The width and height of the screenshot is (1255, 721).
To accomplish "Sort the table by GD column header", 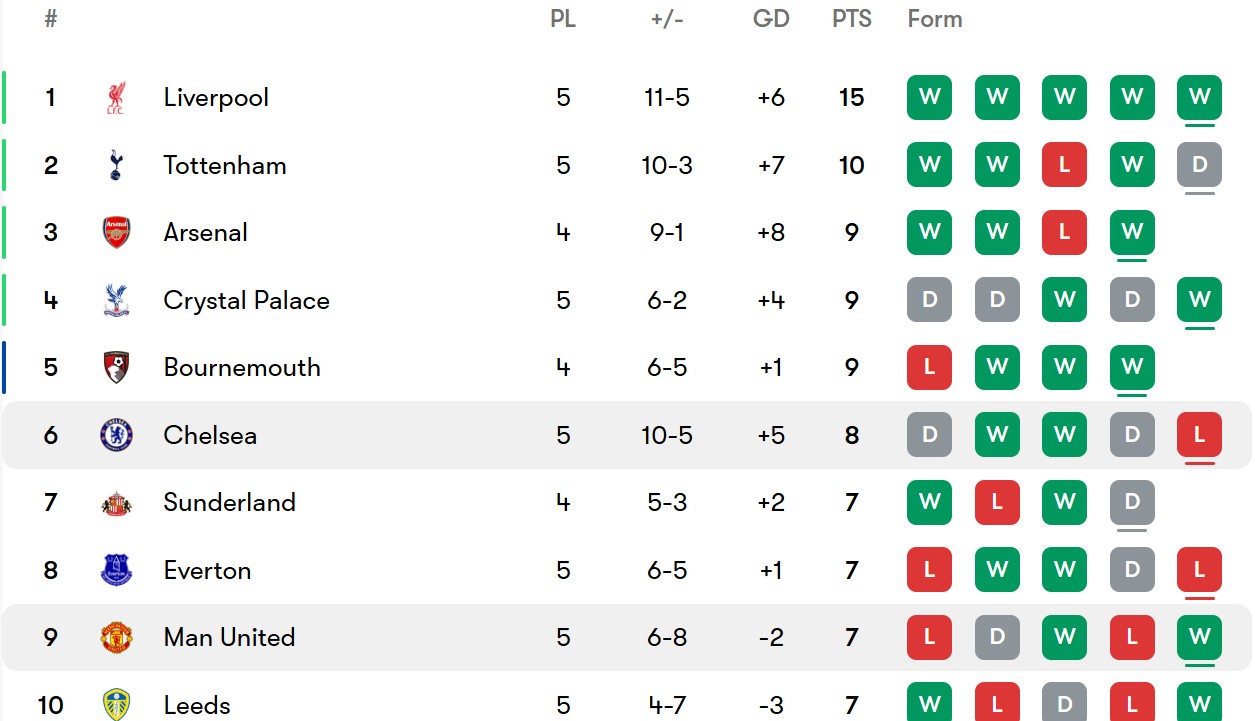I will tap(771, 19).
